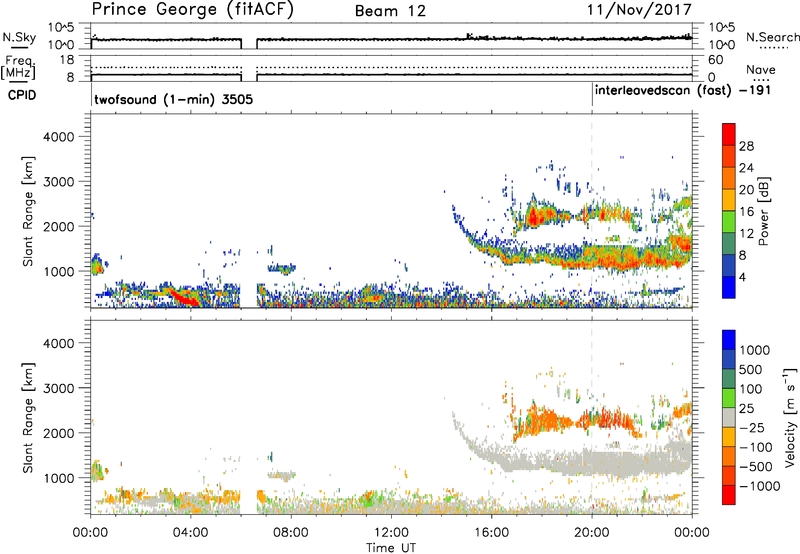The width and height of the screenshot is (800, 554).
Task: Click the "-1000" value on the velocity colorbar
Action: click(759, 486)
